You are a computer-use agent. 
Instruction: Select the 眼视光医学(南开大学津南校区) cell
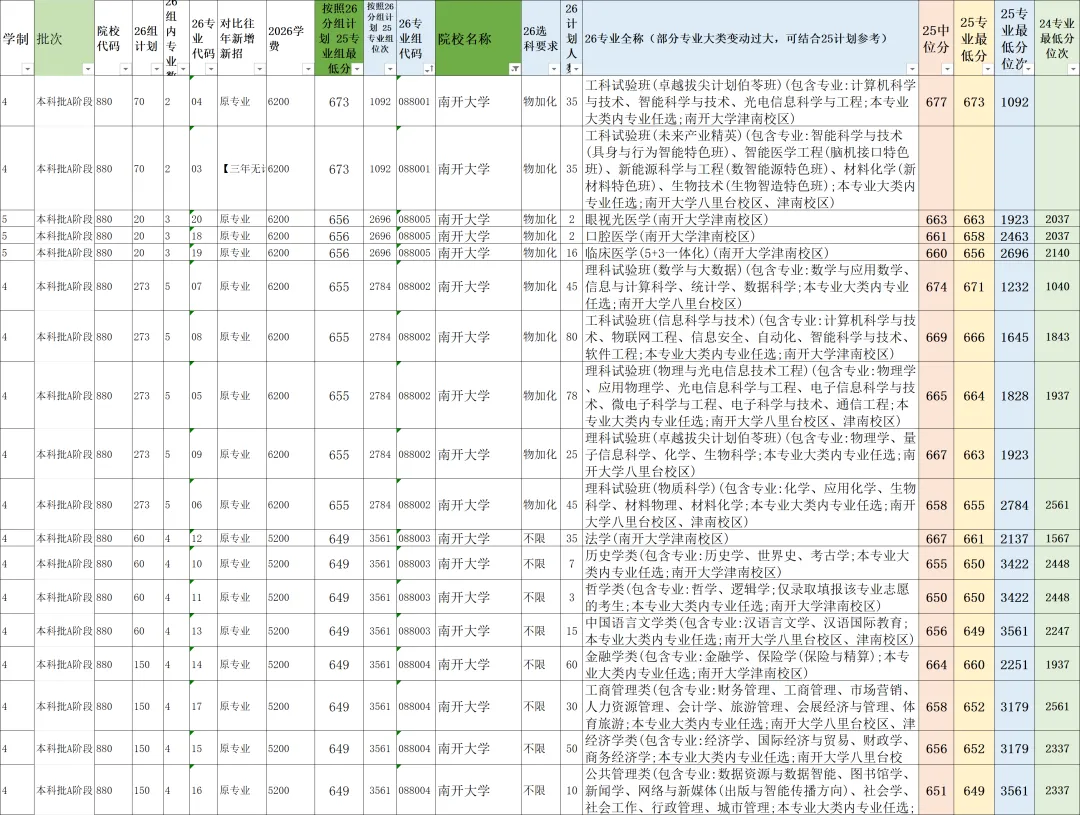(x=750, y=219)
